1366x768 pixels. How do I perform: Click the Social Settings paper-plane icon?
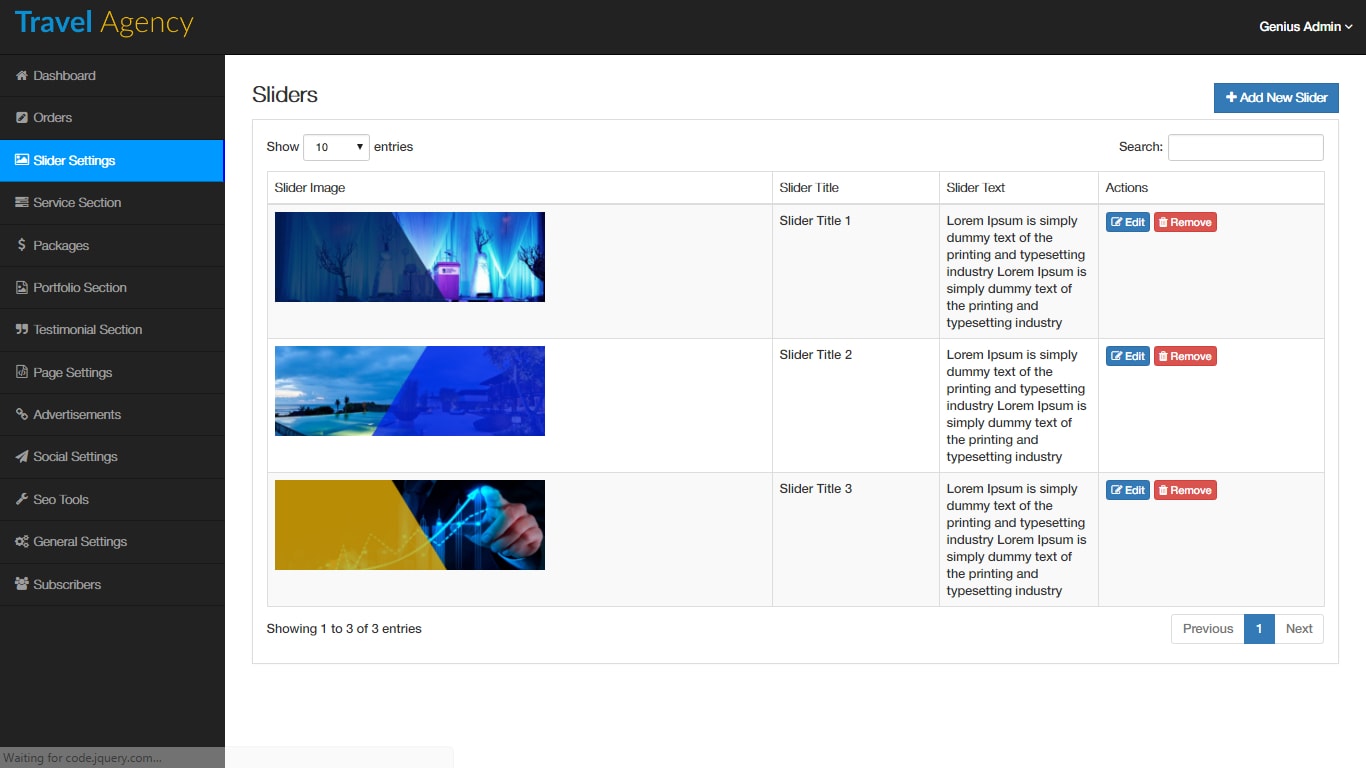21,456
